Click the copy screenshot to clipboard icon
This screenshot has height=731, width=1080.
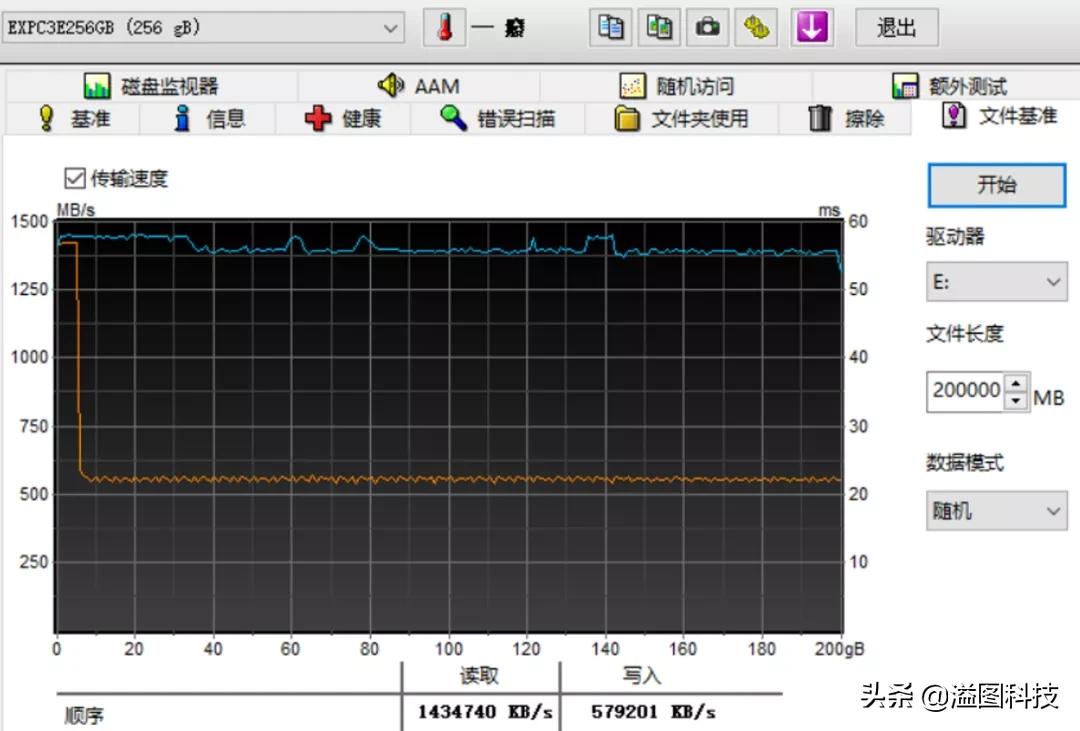click(659, 28)
